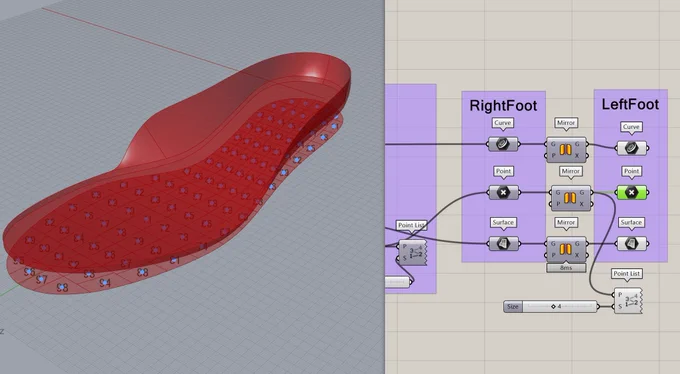Click the X output of the top Mirror
This screenshot has width=680, height=374.
coord(577,155)
